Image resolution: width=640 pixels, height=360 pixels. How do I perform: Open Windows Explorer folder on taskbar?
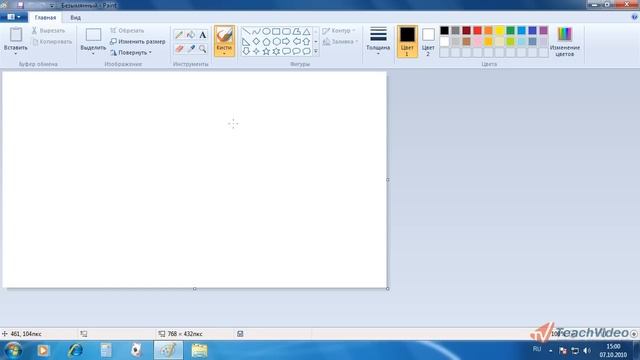[200, 350]
